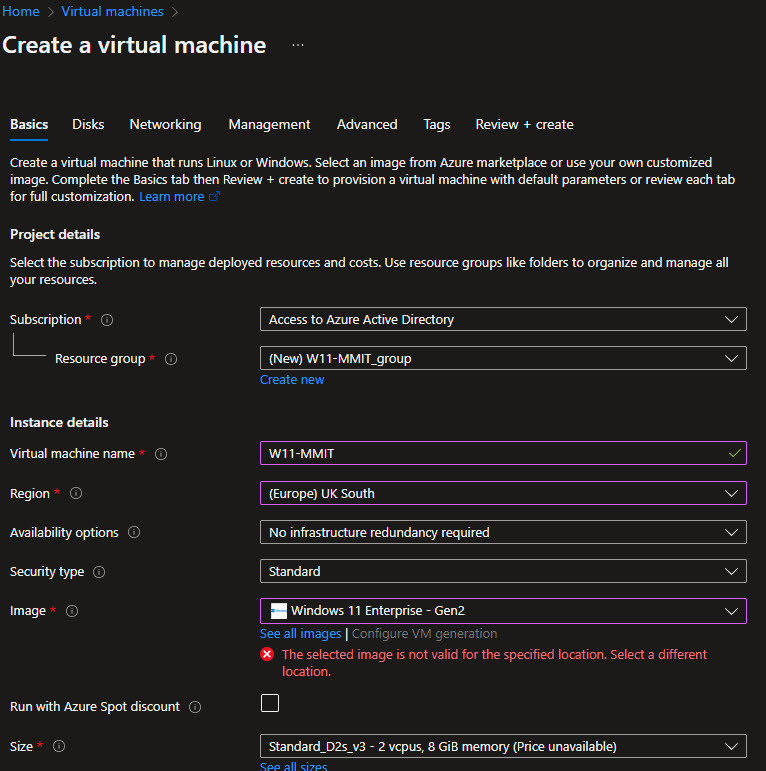Expand the Subscription dropdown

point(503,320)
